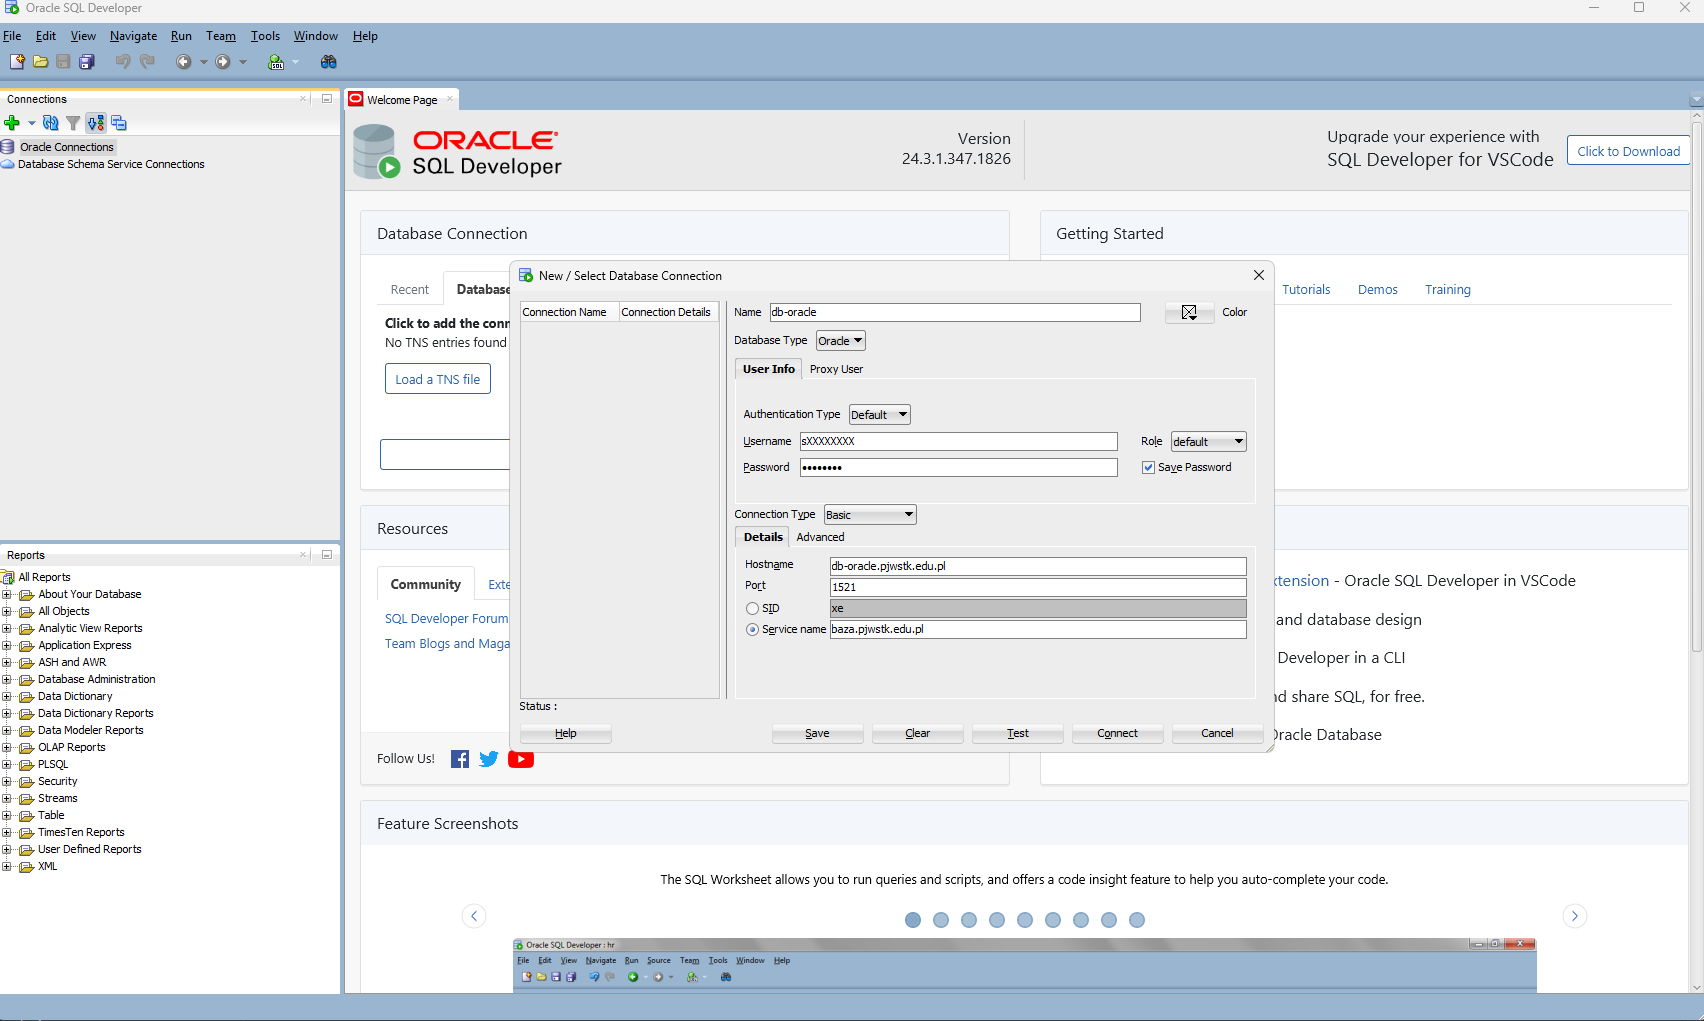Screen dimensions: 1704x1021
Task: Click the Open folder toolbar icon
Action: click(x=40, y=62)
